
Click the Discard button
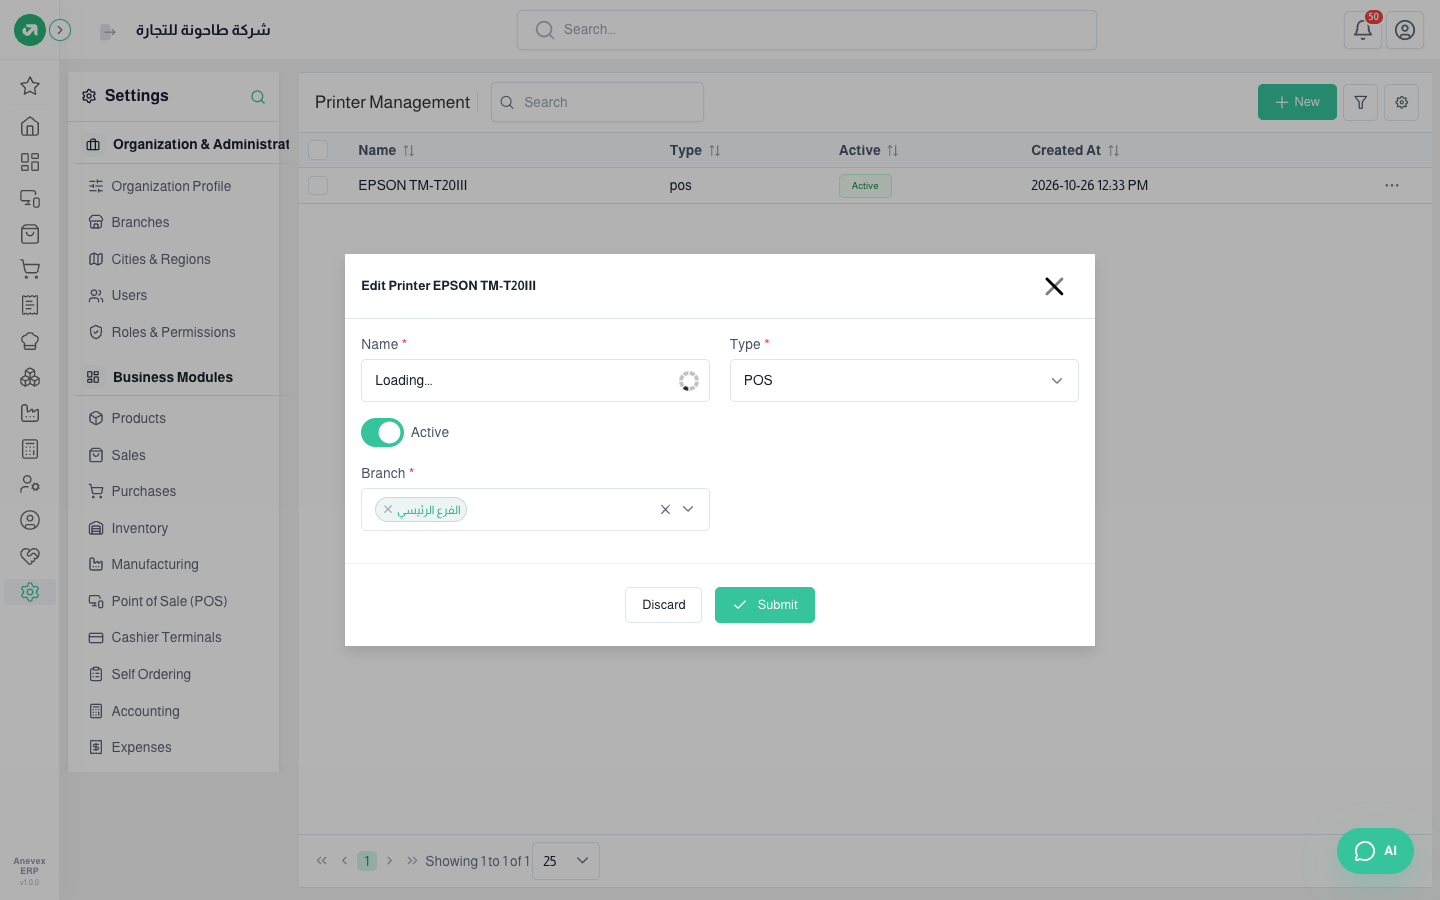pyautogui.click(x=663, y=605)
